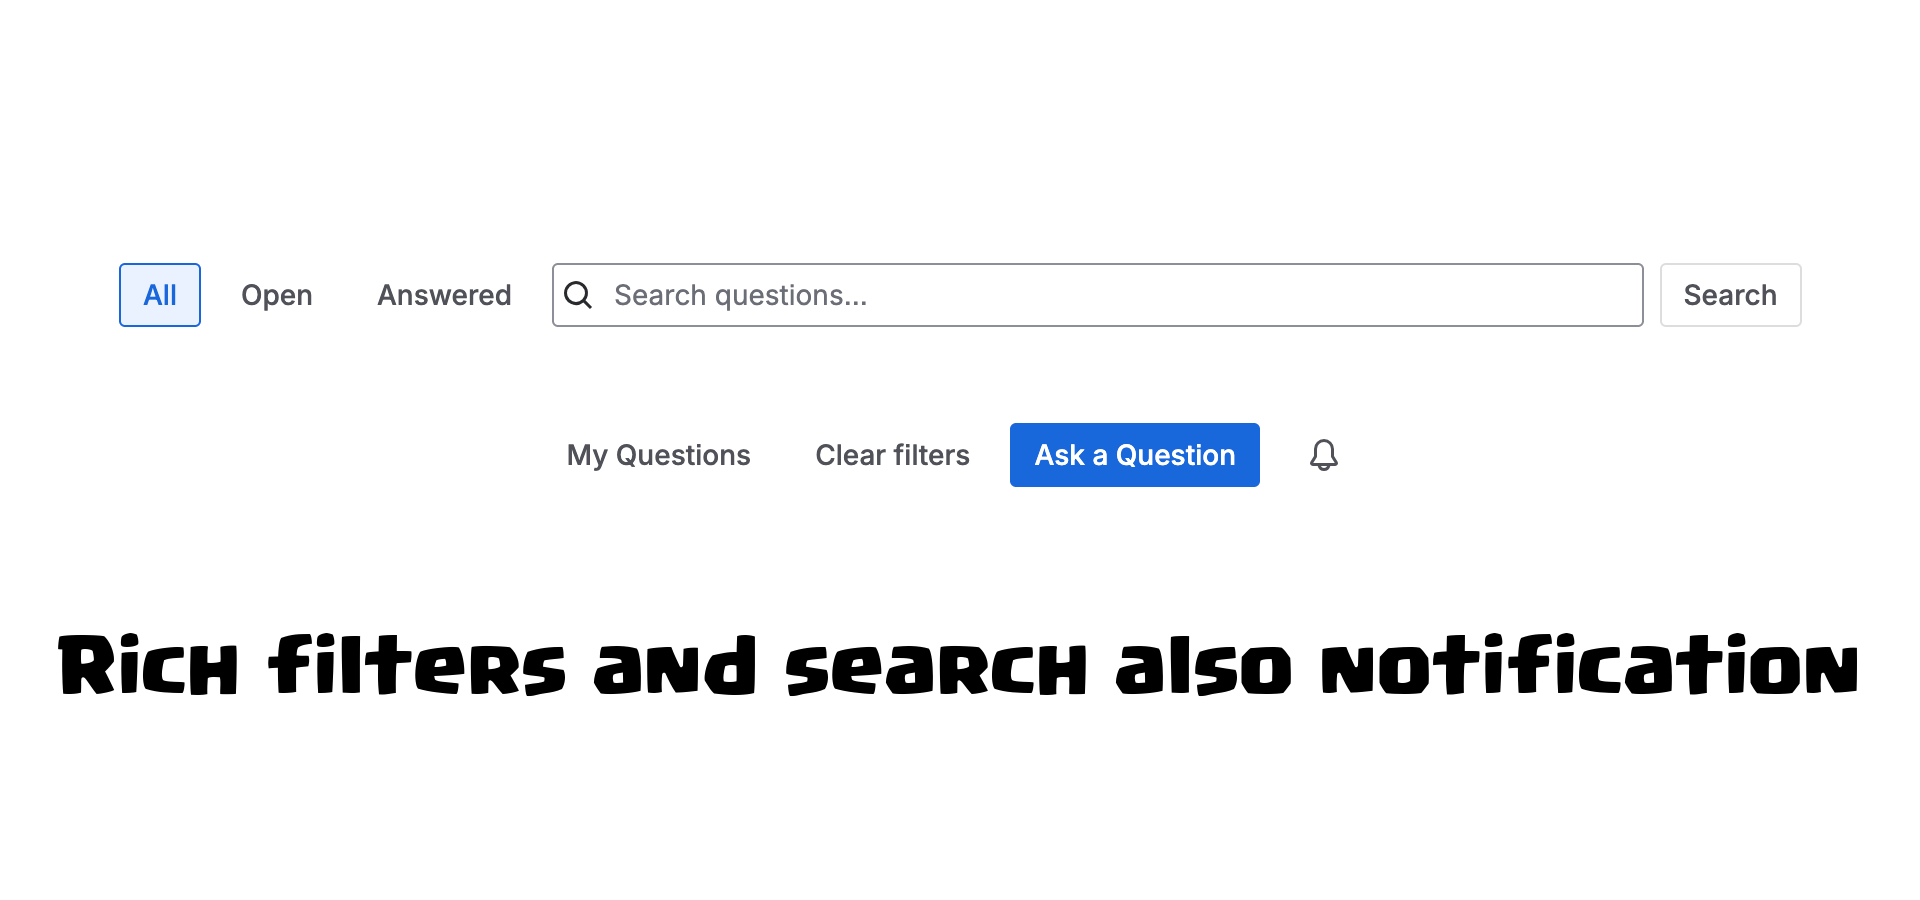View your own questions with My Questions
Viewport: 1920px width, 900px height.
click(658, 455)
